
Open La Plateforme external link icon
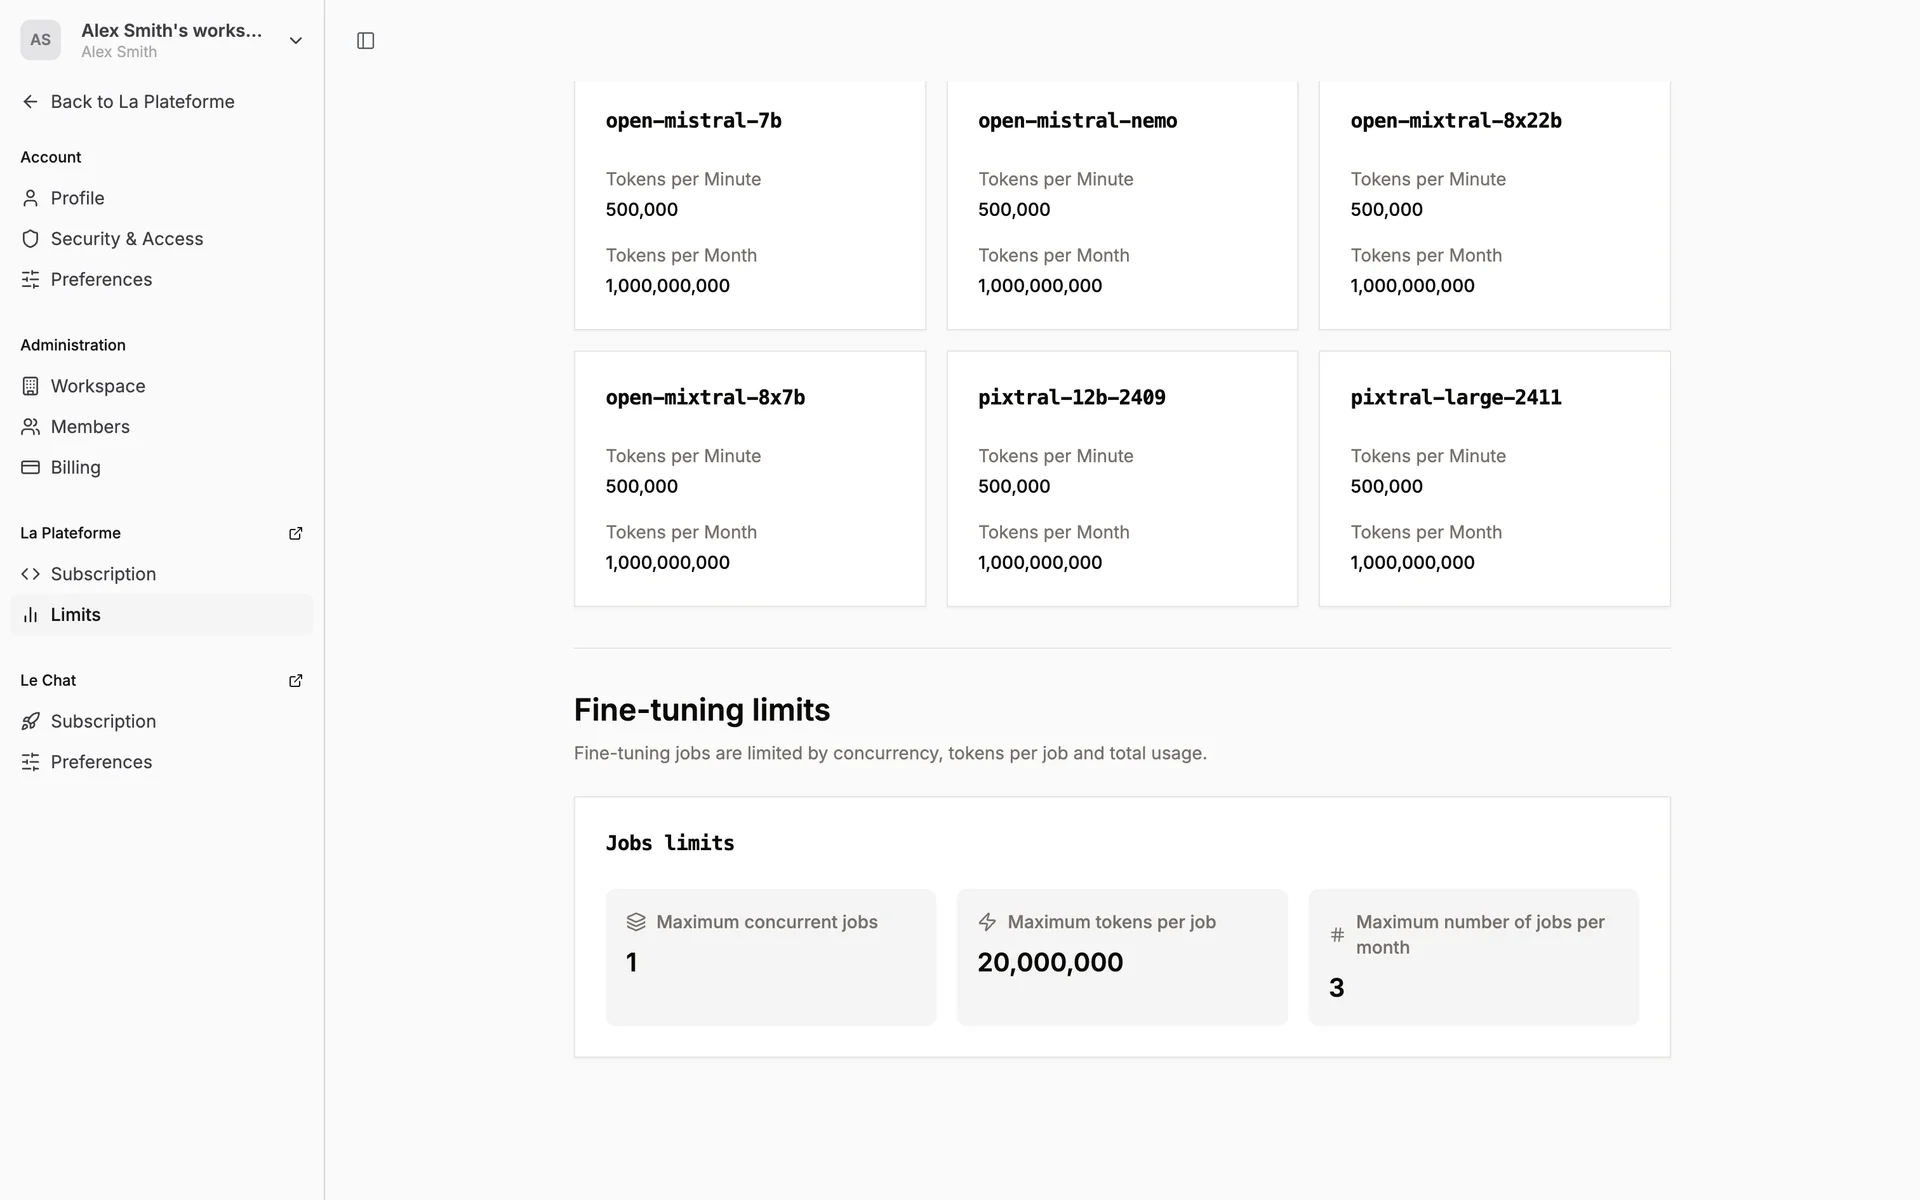(x=295, y=533)
